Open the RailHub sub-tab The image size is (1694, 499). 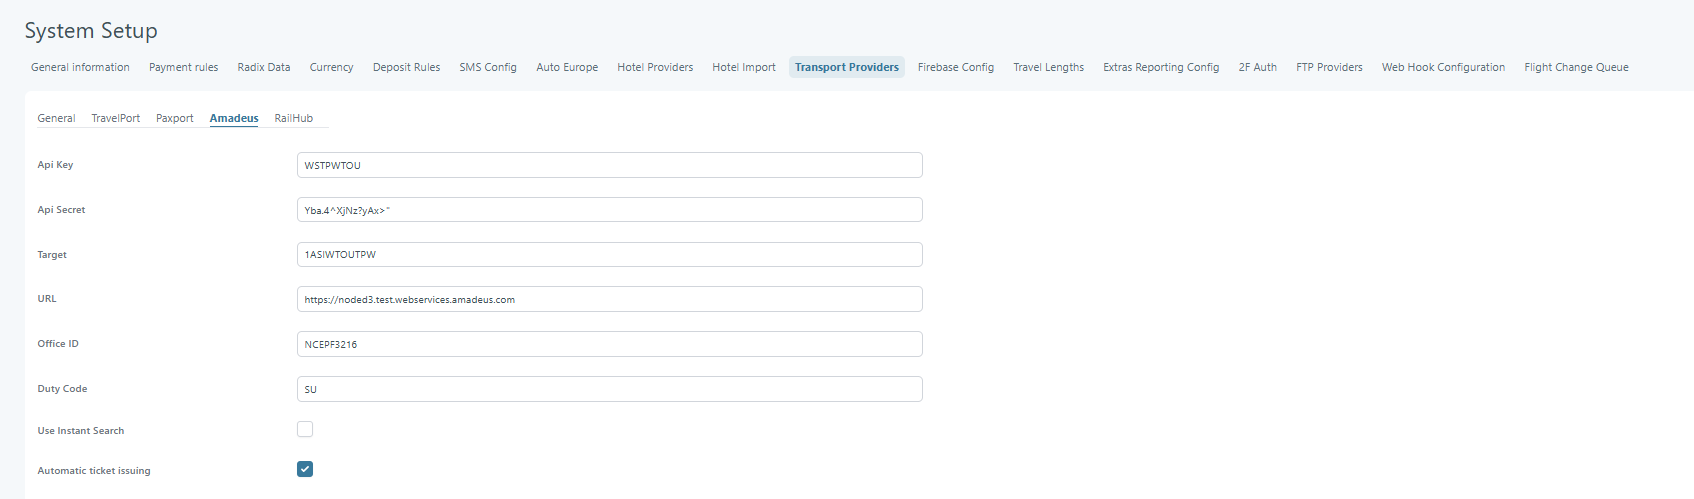tap(294, 118)
